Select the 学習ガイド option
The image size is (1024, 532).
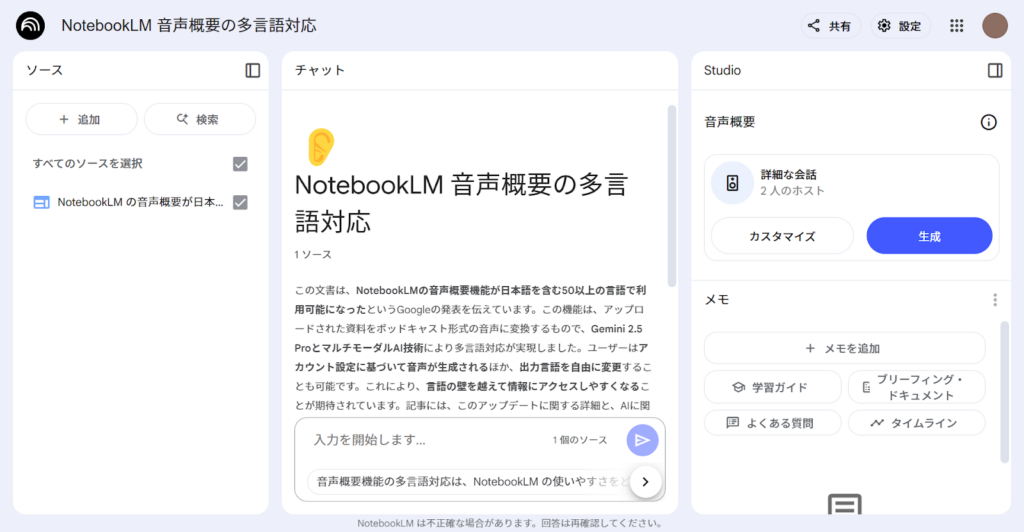(772, 387)
